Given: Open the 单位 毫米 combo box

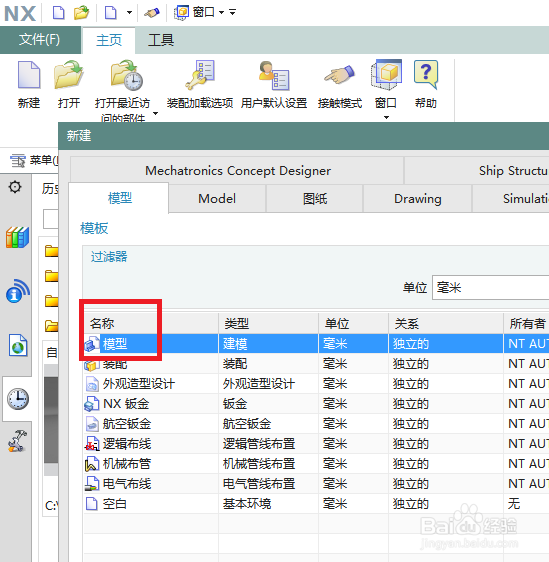Looking at the screenshot, I should [491, 287].
